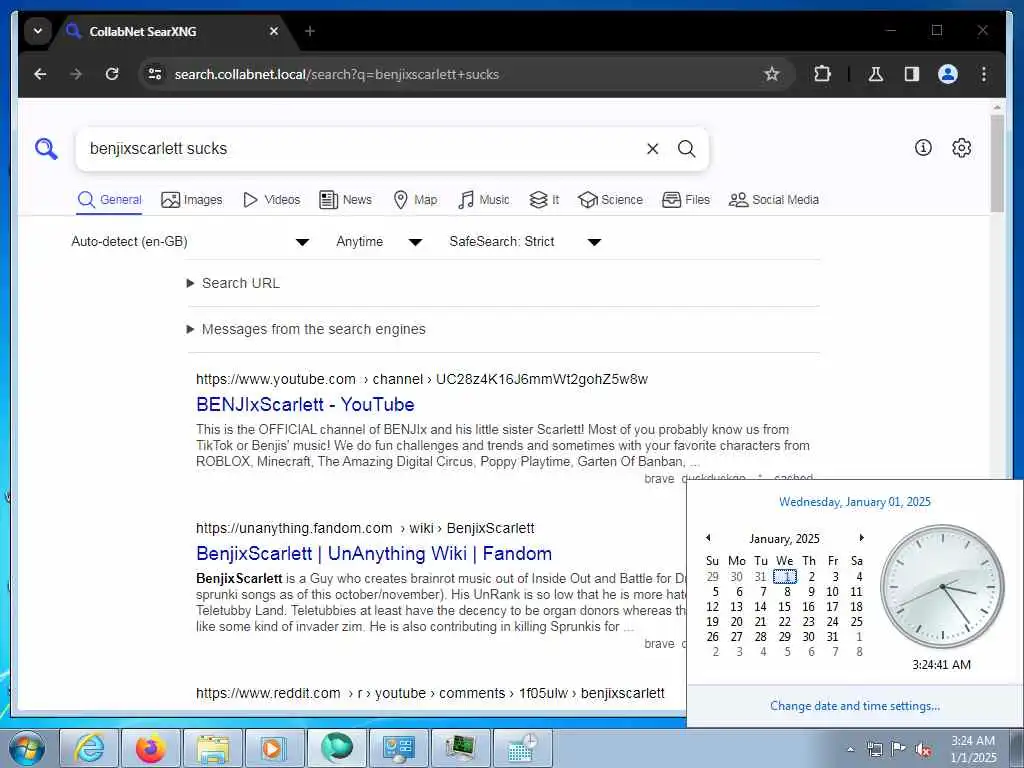Open SearXNG preferences gear icon

coord(961,148)
